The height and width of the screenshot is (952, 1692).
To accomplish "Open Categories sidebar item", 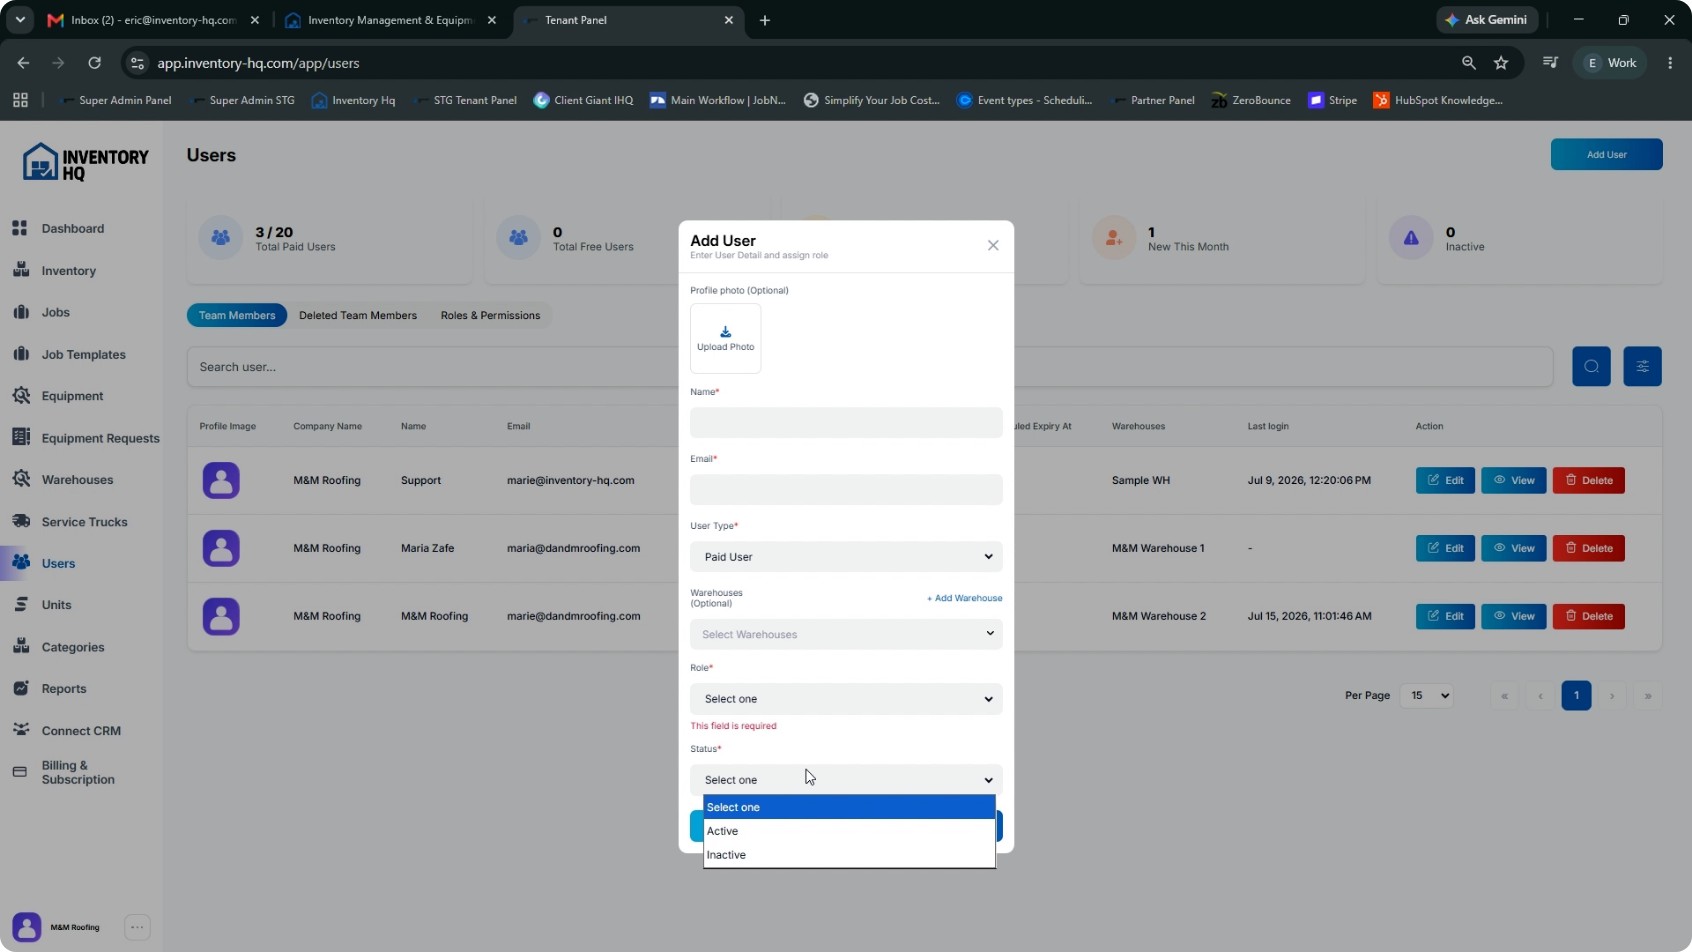I will click(72, 647).
